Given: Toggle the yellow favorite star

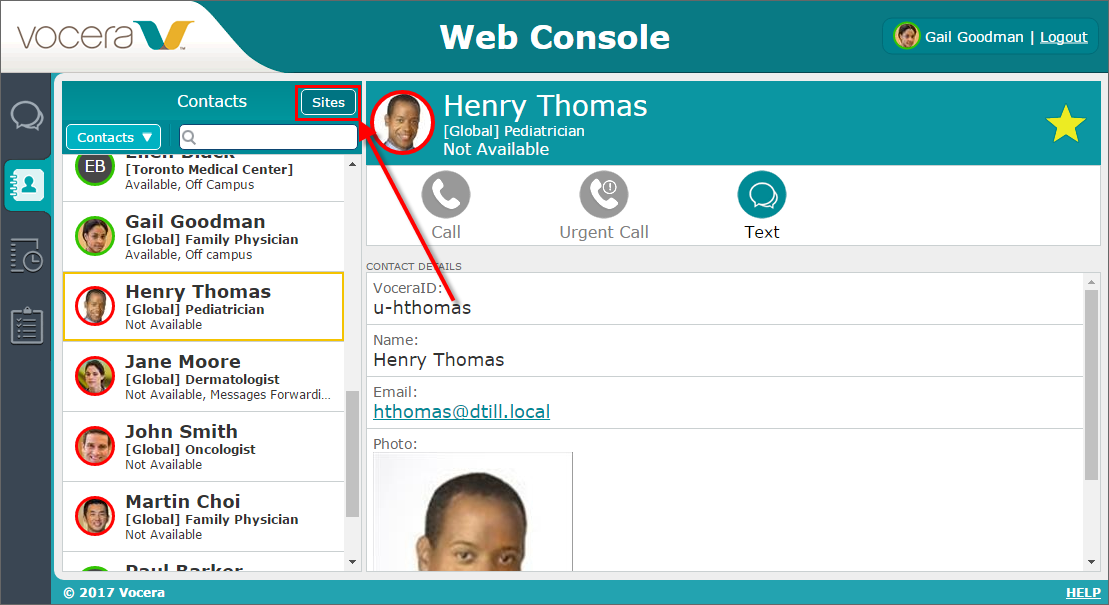Looking at the screenshot, I should pyautogui.click(x=1065, y=124).
